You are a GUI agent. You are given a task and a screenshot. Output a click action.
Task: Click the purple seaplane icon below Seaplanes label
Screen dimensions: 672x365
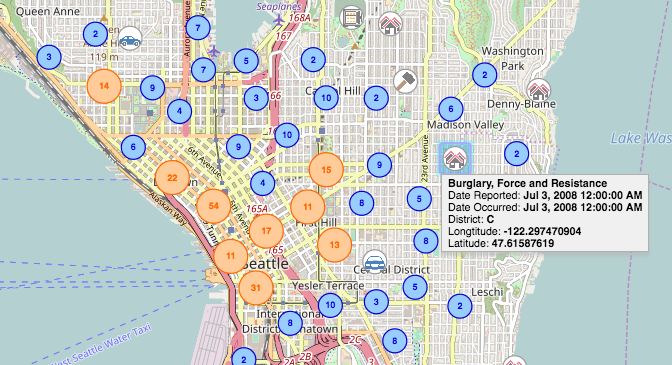pos(279,20)
